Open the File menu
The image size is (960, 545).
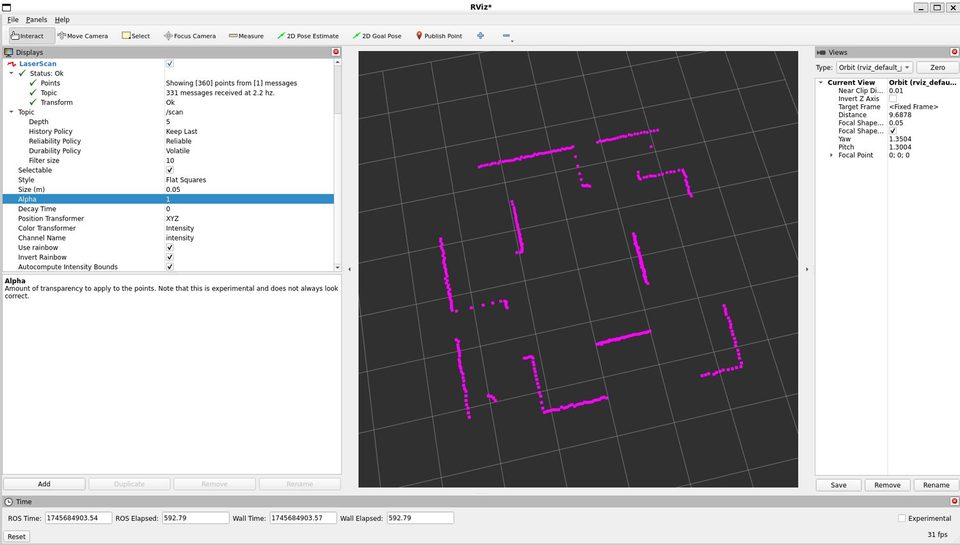click(x=13, y=20)
